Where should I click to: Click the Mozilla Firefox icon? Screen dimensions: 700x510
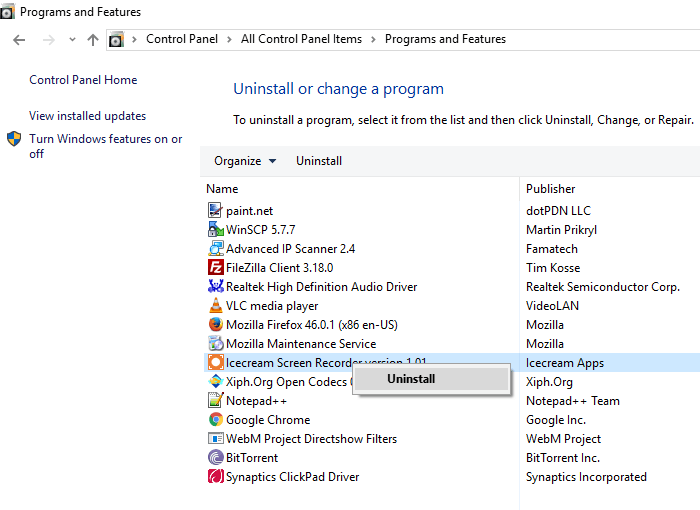click(215, 324)
